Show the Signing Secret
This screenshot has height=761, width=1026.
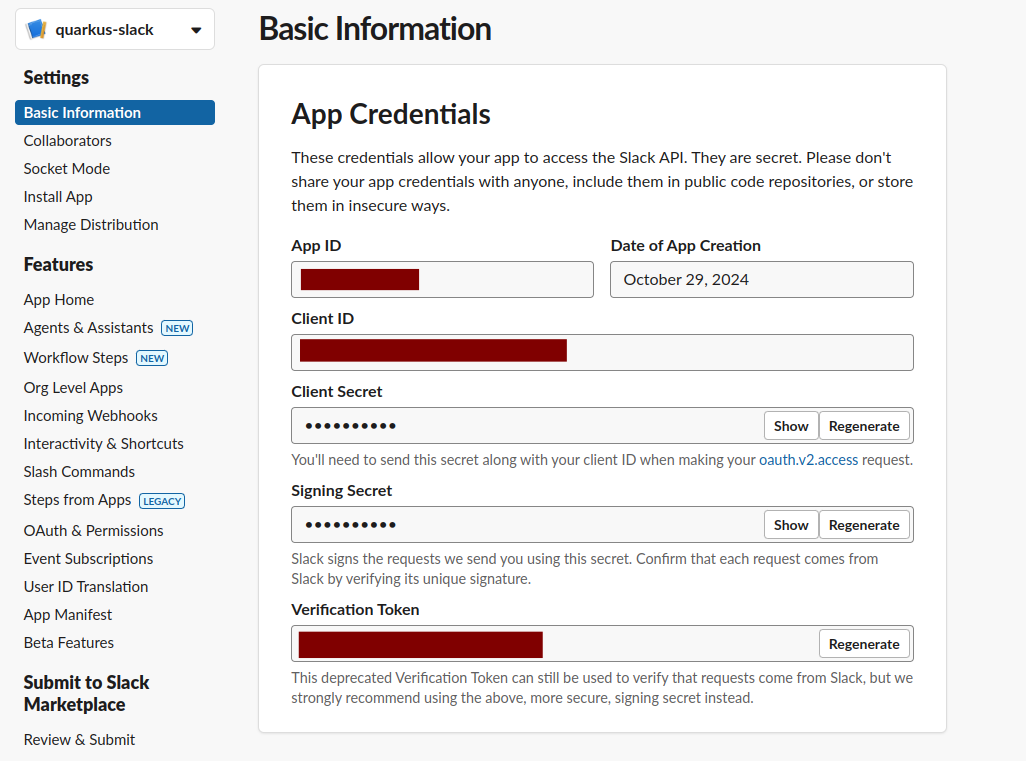[791, 525]
